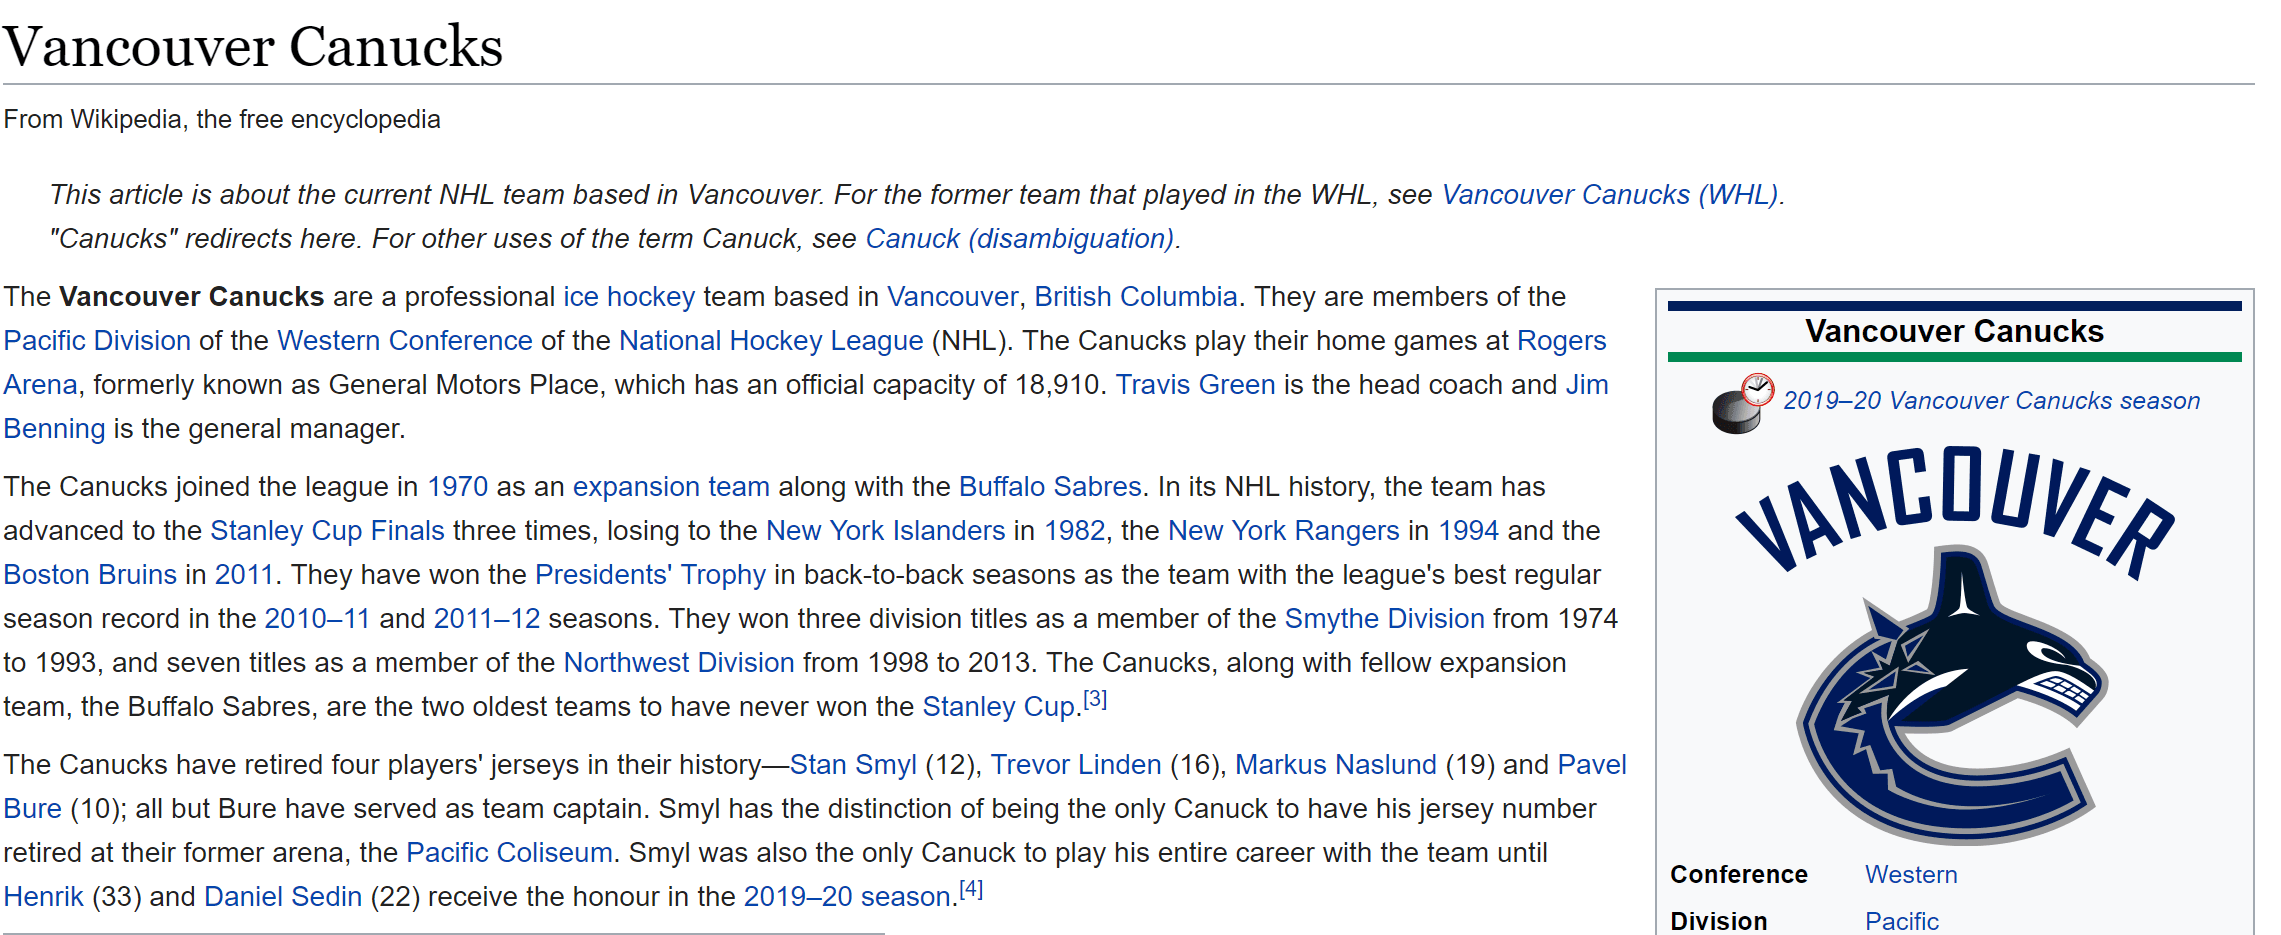
Task: Click the Northwest Division link
Action: click(678, 663)
